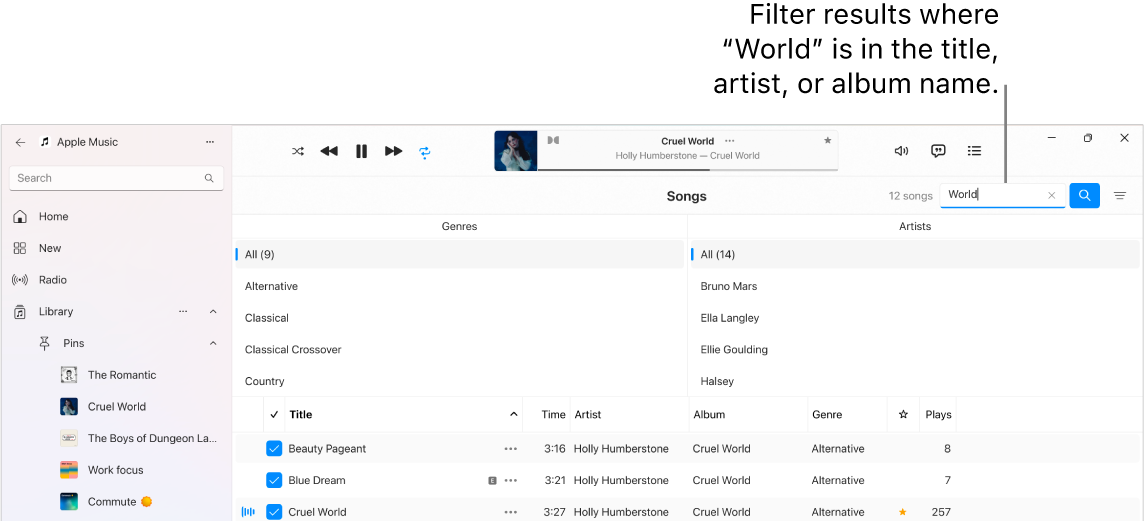Clear the World filter text
1144x522 pixels.
point(1051,196)
